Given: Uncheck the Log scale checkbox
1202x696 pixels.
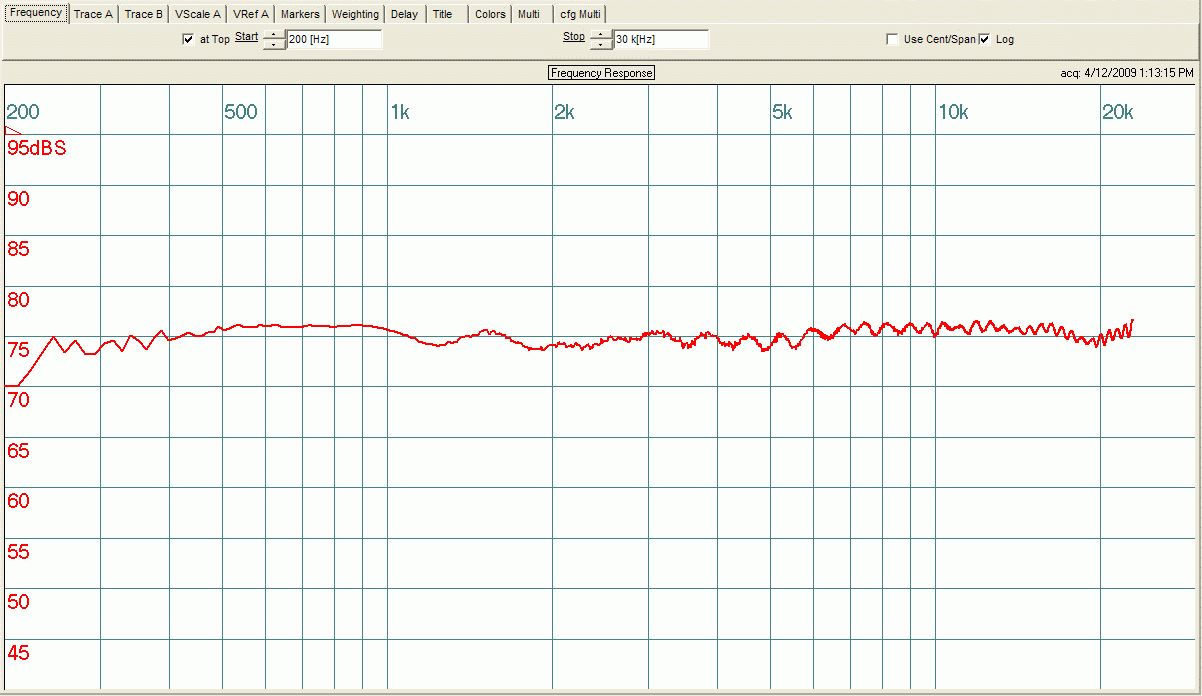Looking at the screenshot, I should tap(985, 40).
